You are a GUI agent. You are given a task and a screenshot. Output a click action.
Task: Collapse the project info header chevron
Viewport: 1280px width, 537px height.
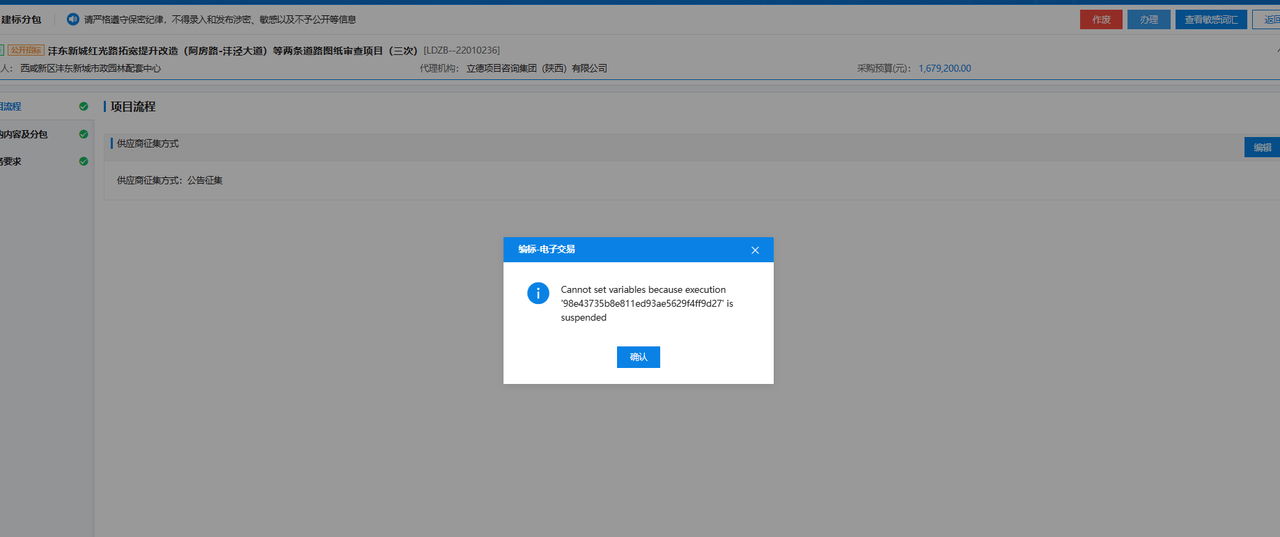tap(1276, 50)
